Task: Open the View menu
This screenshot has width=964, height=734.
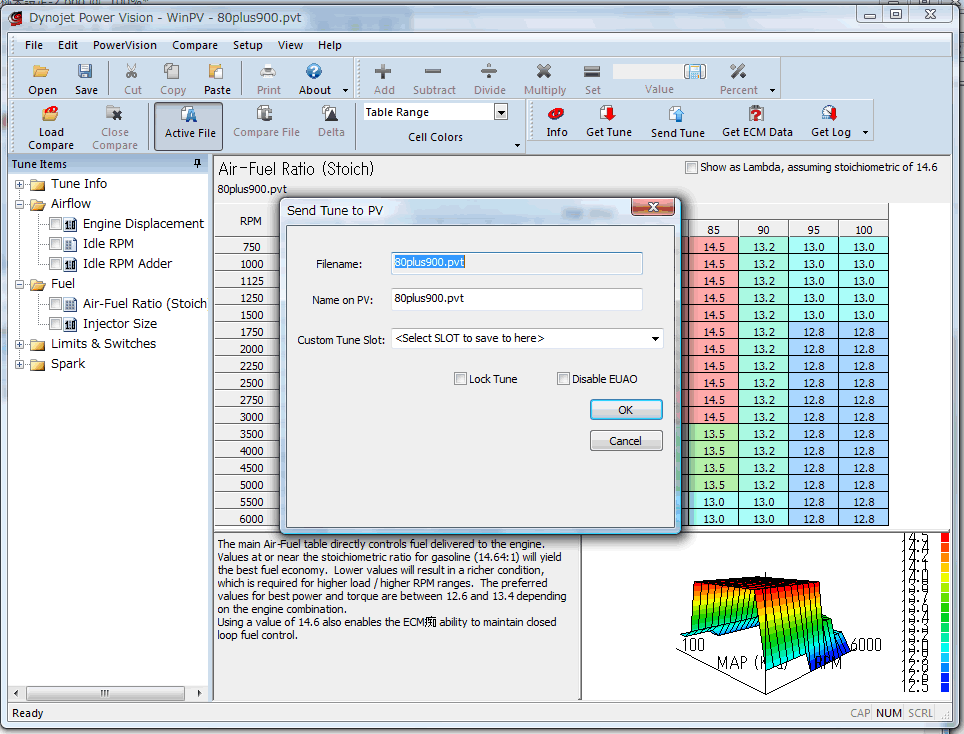Action: (x=290, y=45)
